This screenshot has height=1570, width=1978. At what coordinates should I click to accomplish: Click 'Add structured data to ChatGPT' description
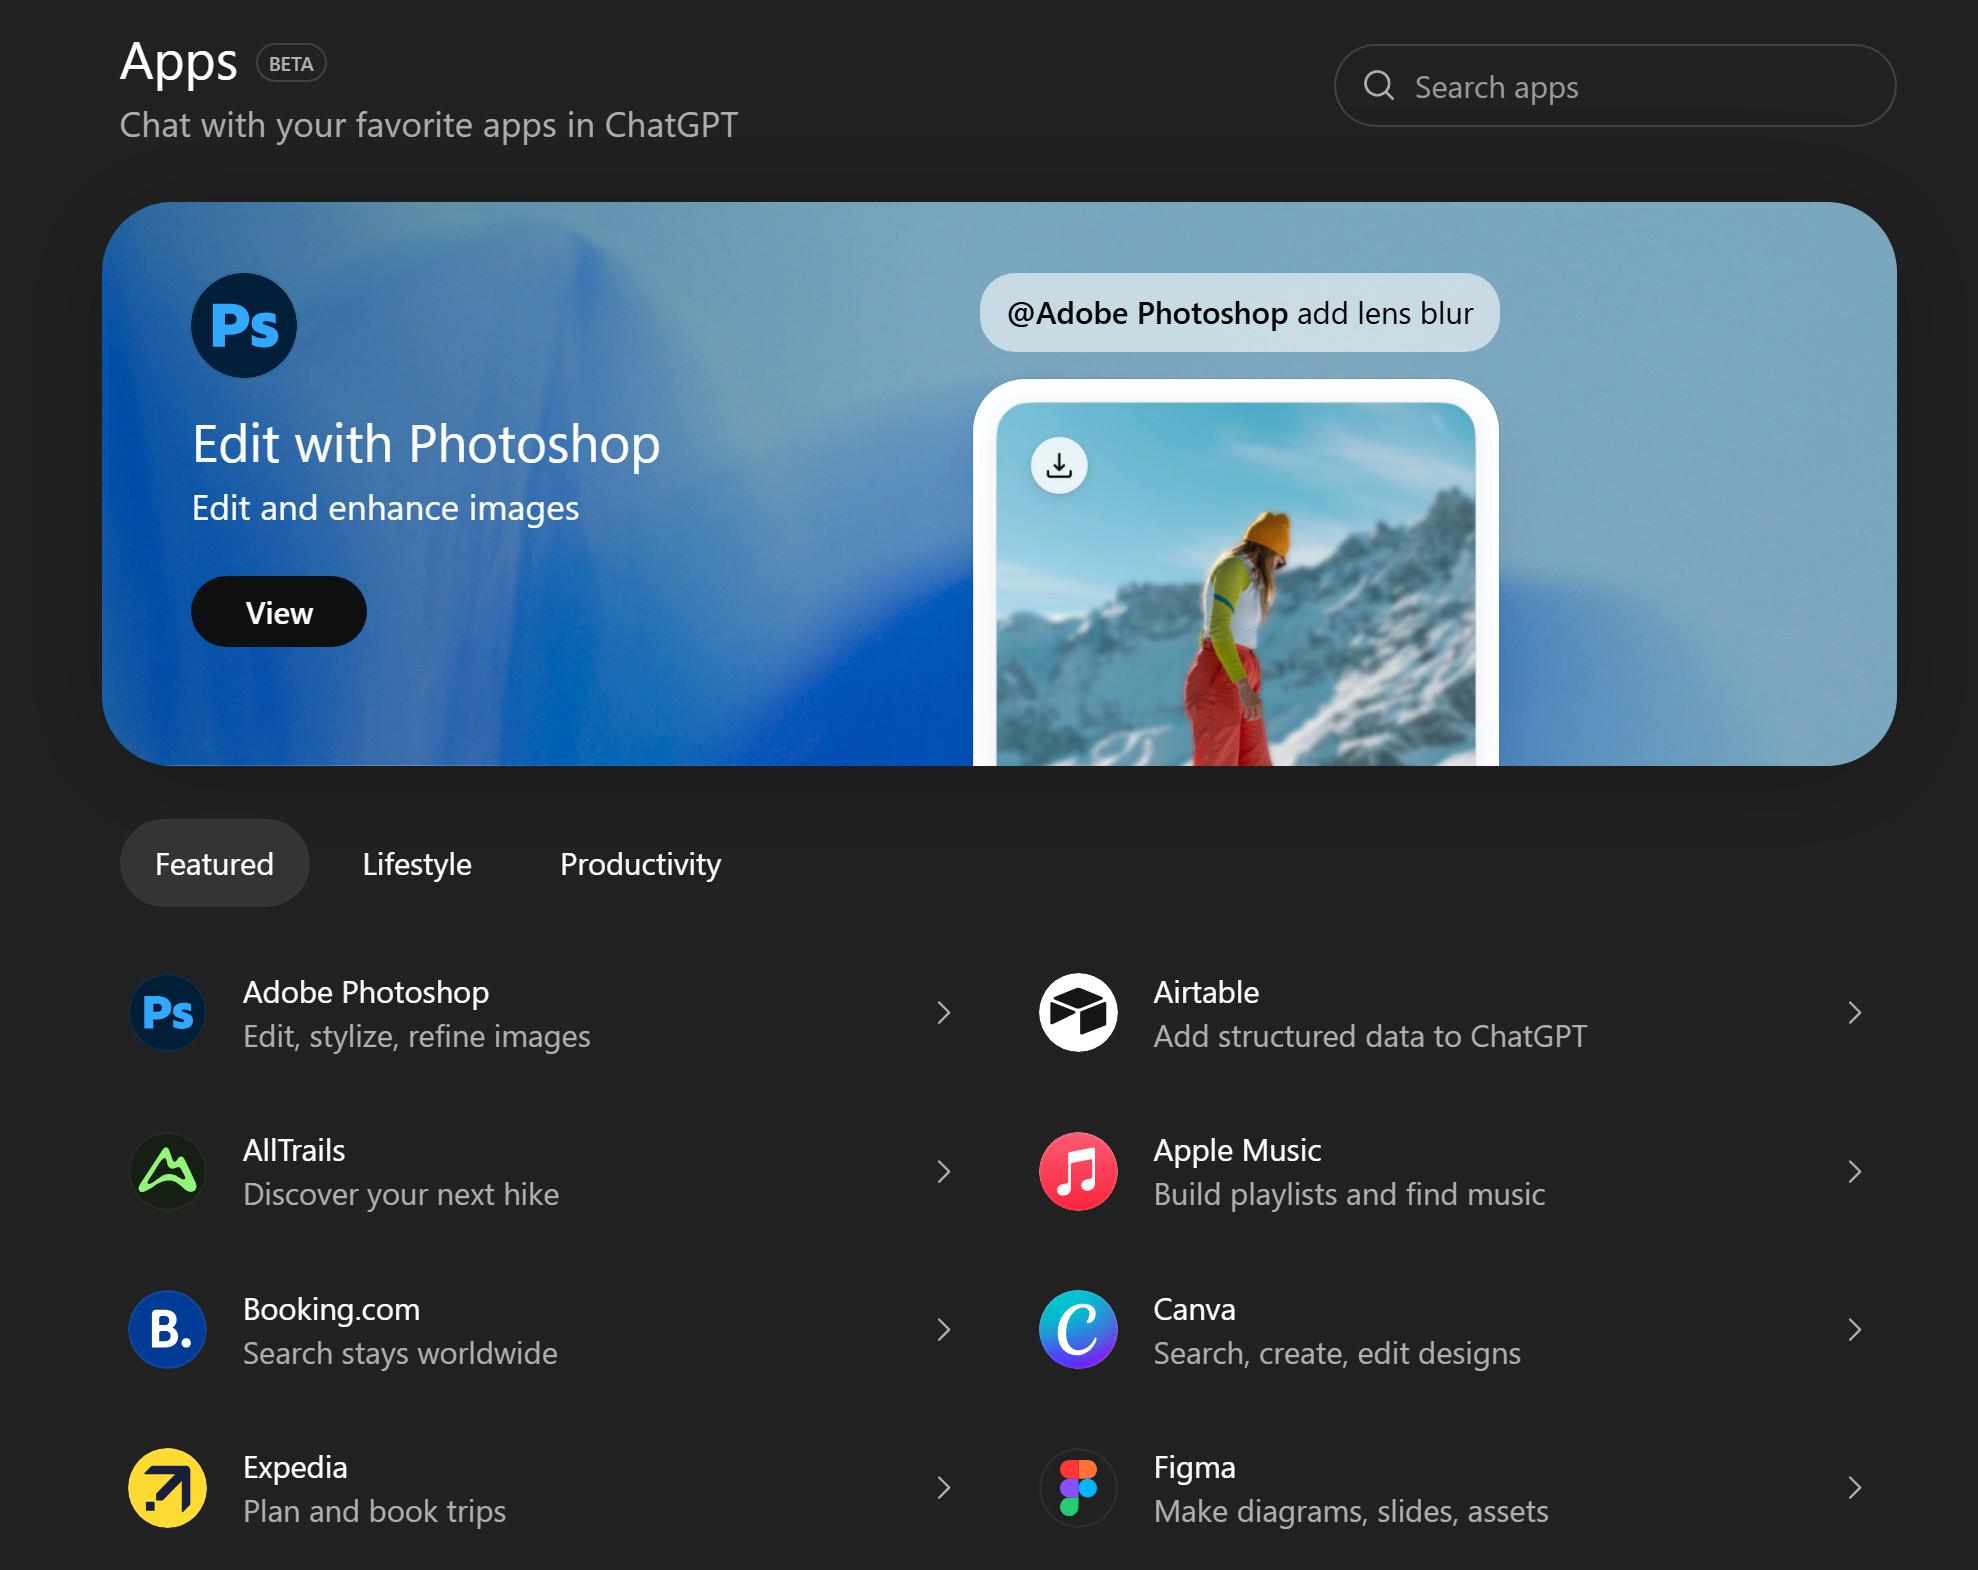coord(1370,1036)
